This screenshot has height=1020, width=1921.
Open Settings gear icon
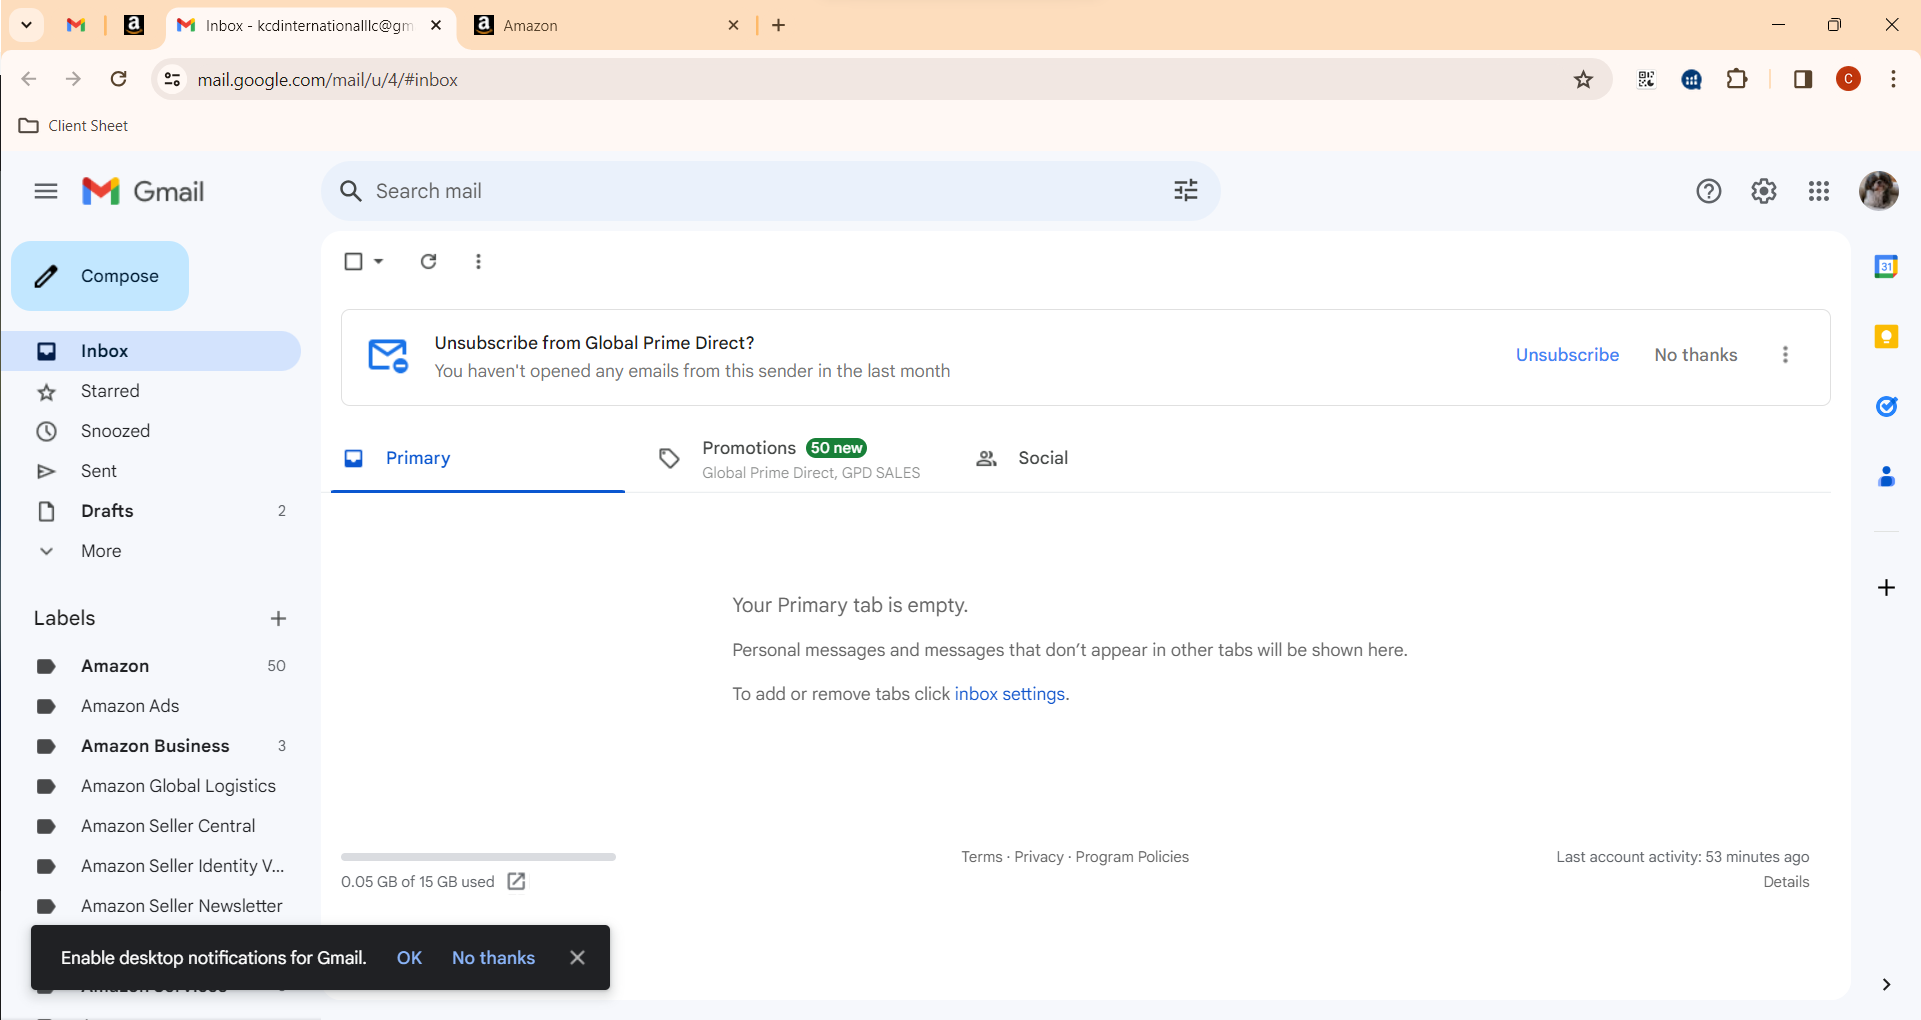tap(1764, 191)
